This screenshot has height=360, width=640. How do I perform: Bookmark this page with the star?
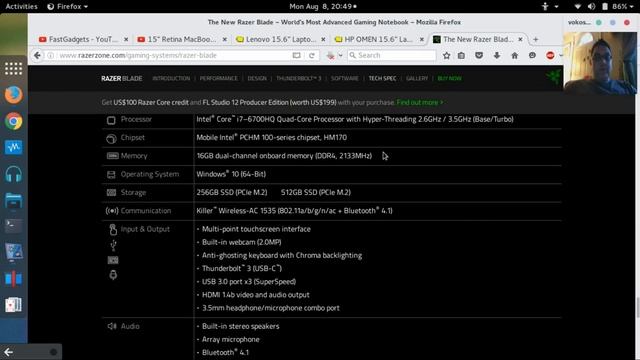pyautogui.click(x=446, y=55)
